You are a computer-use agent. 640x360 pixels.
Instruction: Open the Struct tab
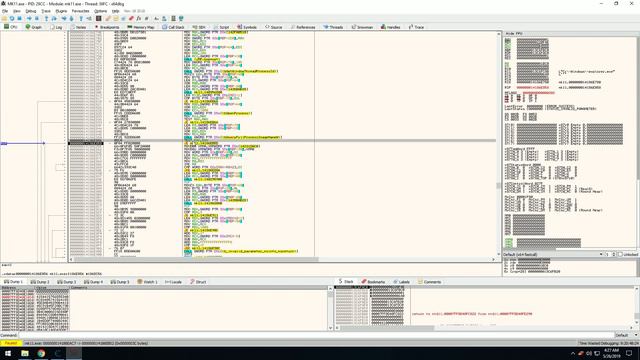(x=198, y=282)
